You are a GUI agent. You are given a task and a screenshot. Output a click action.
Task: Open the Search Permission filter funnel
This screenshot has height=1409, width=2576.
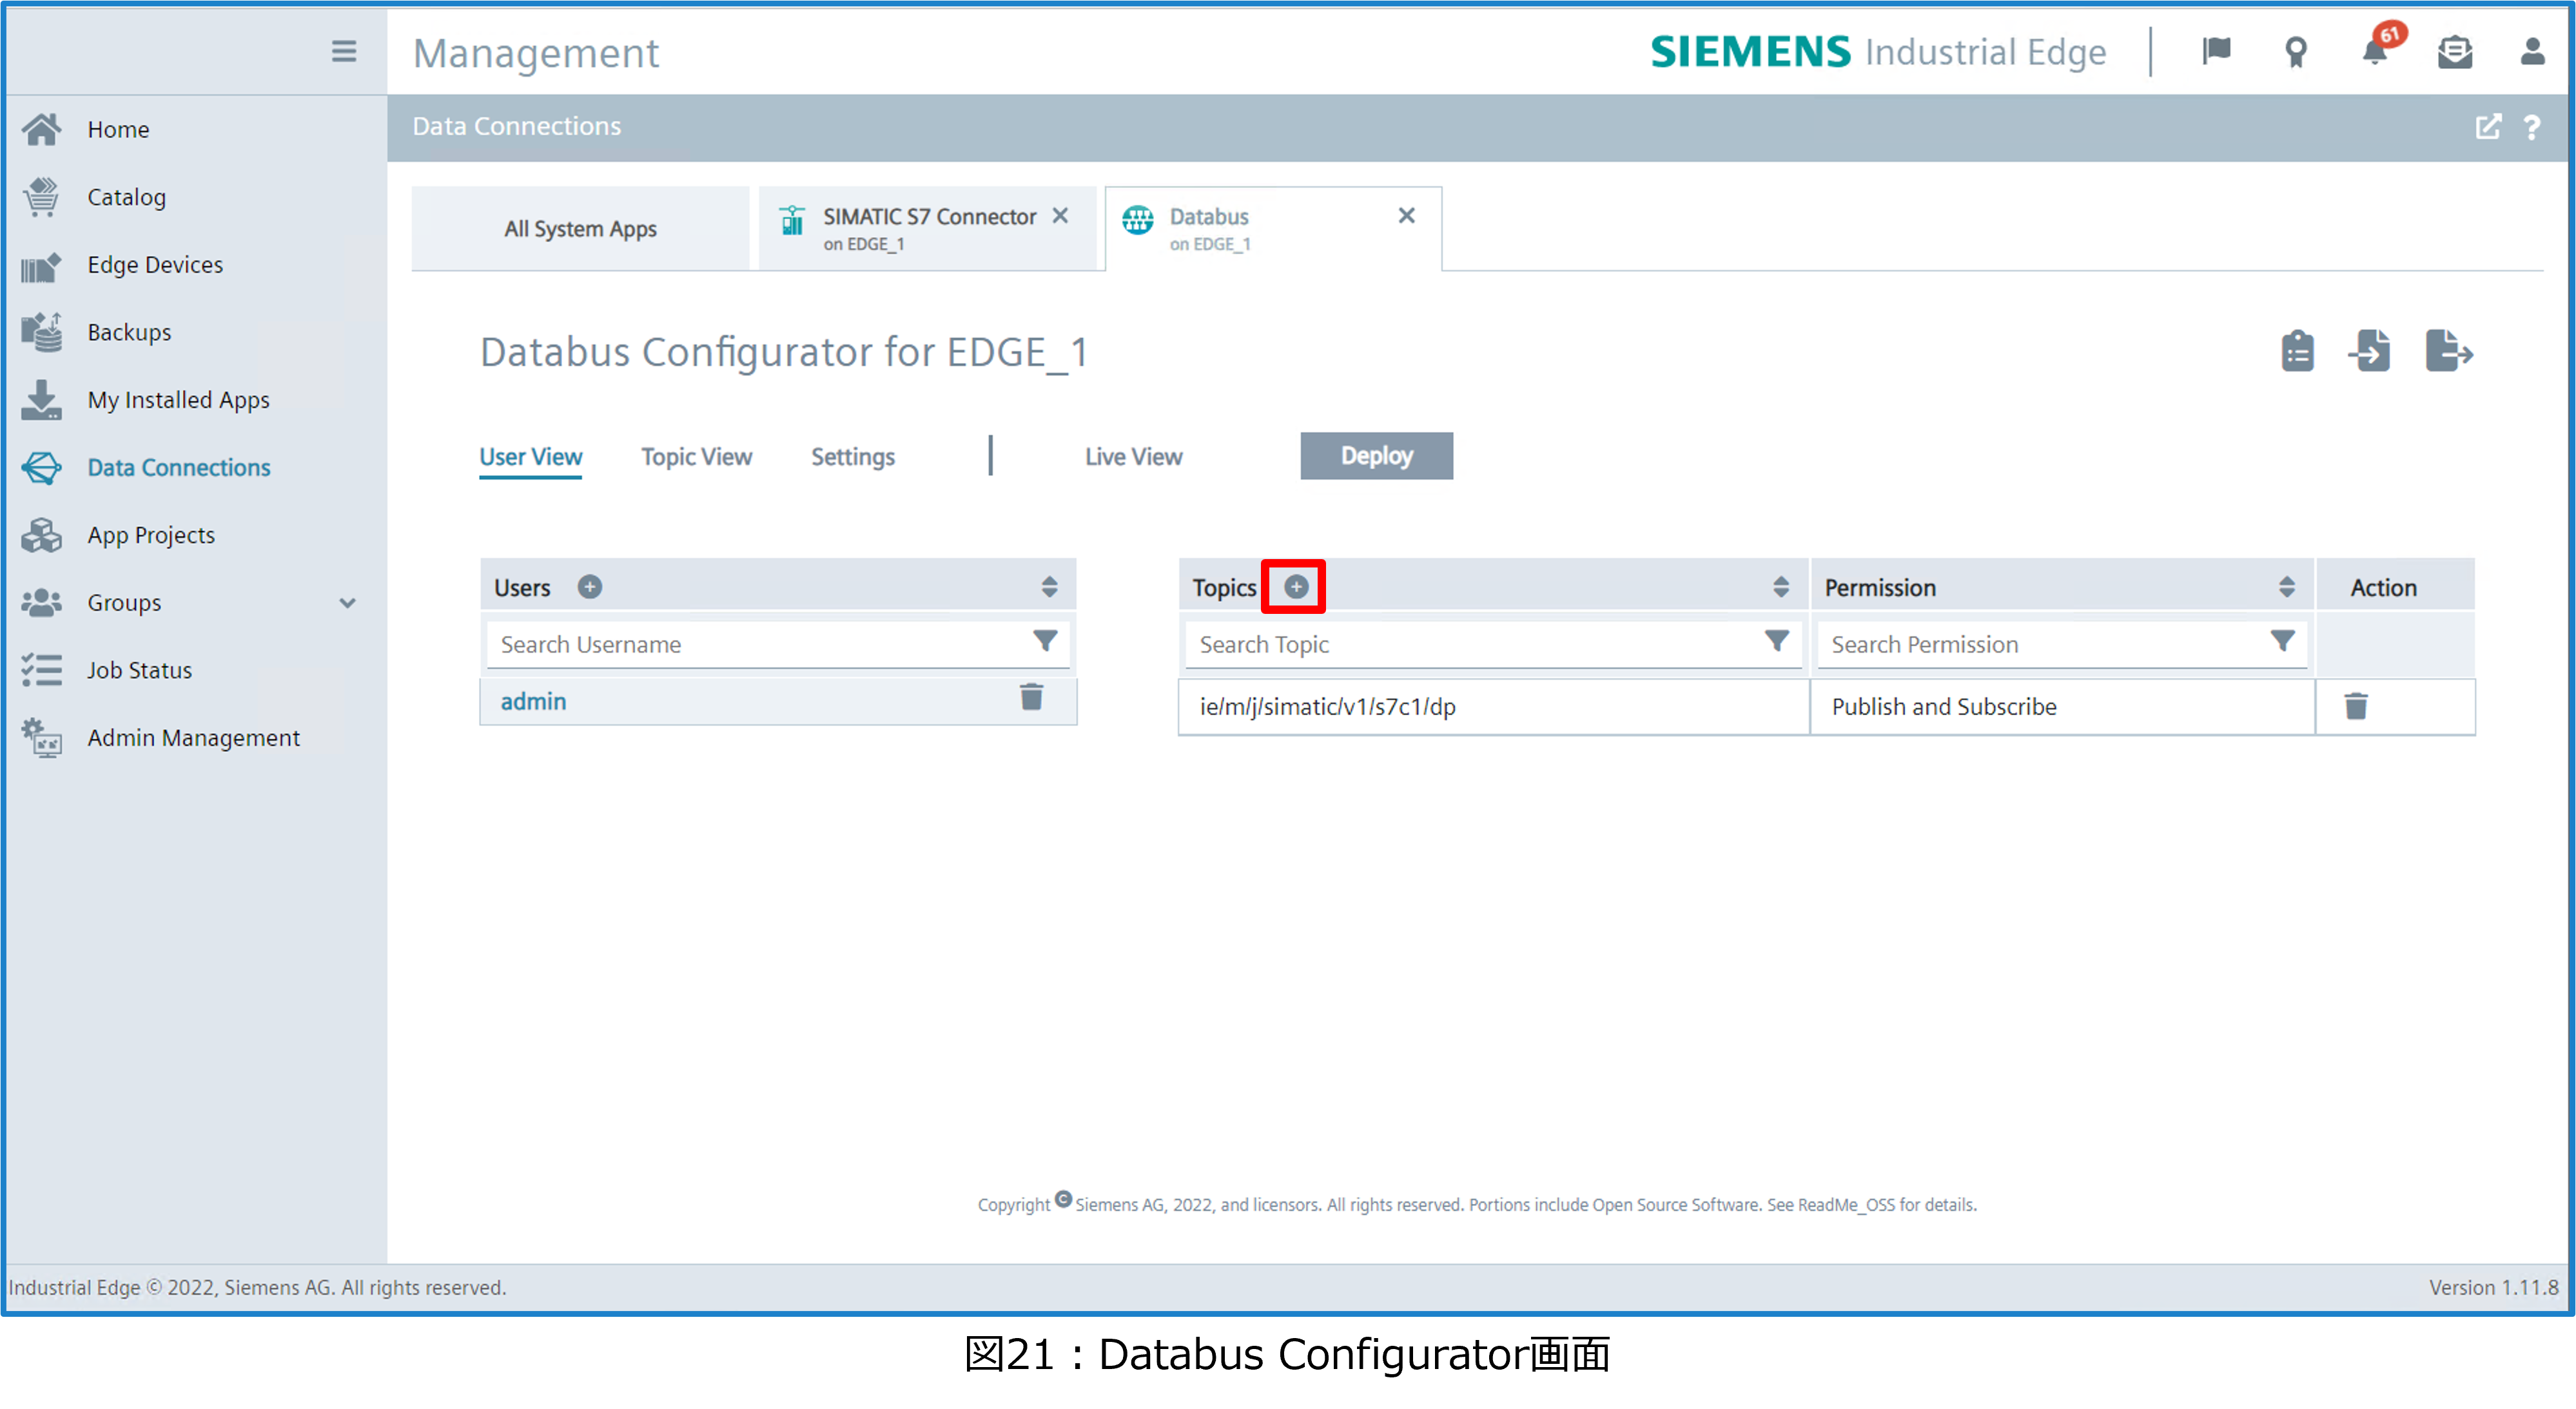(2282, 641)
